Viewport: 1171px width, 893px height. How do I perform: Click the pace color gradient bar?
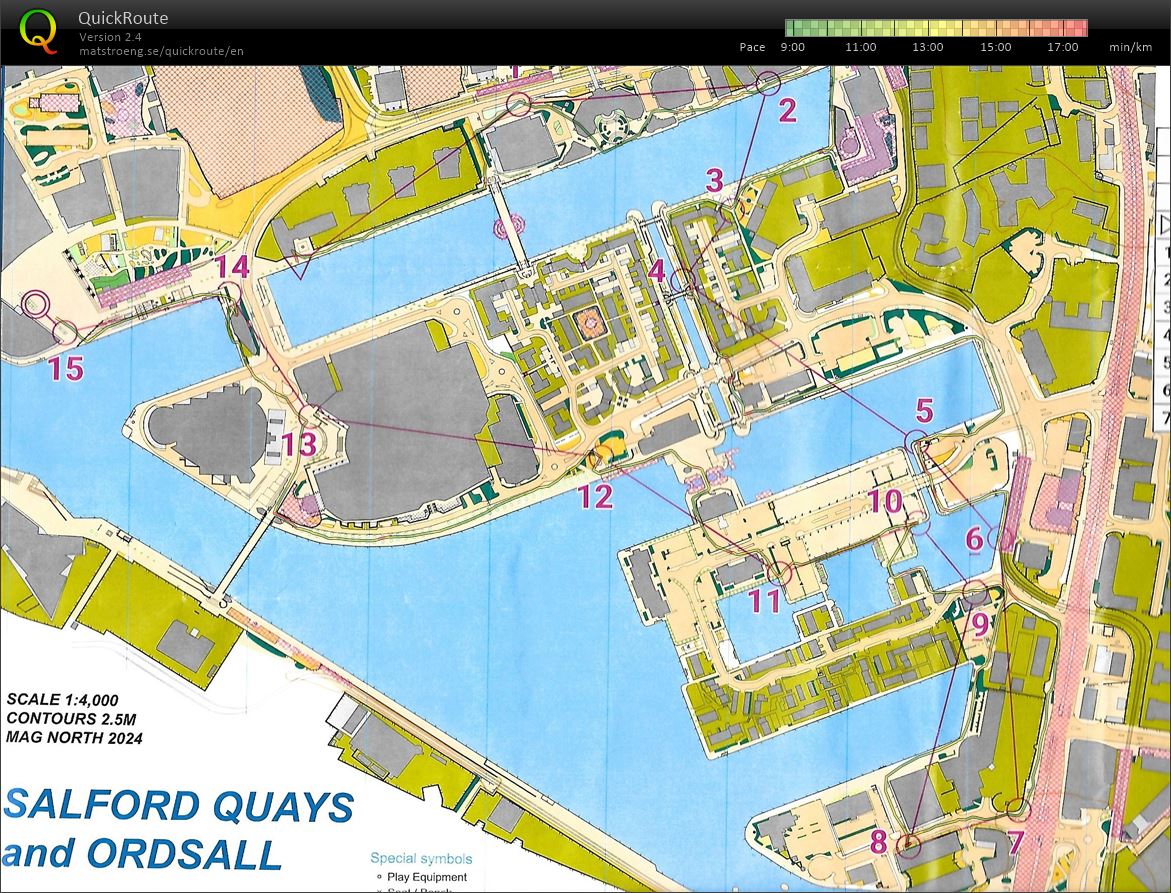(937, 28)
